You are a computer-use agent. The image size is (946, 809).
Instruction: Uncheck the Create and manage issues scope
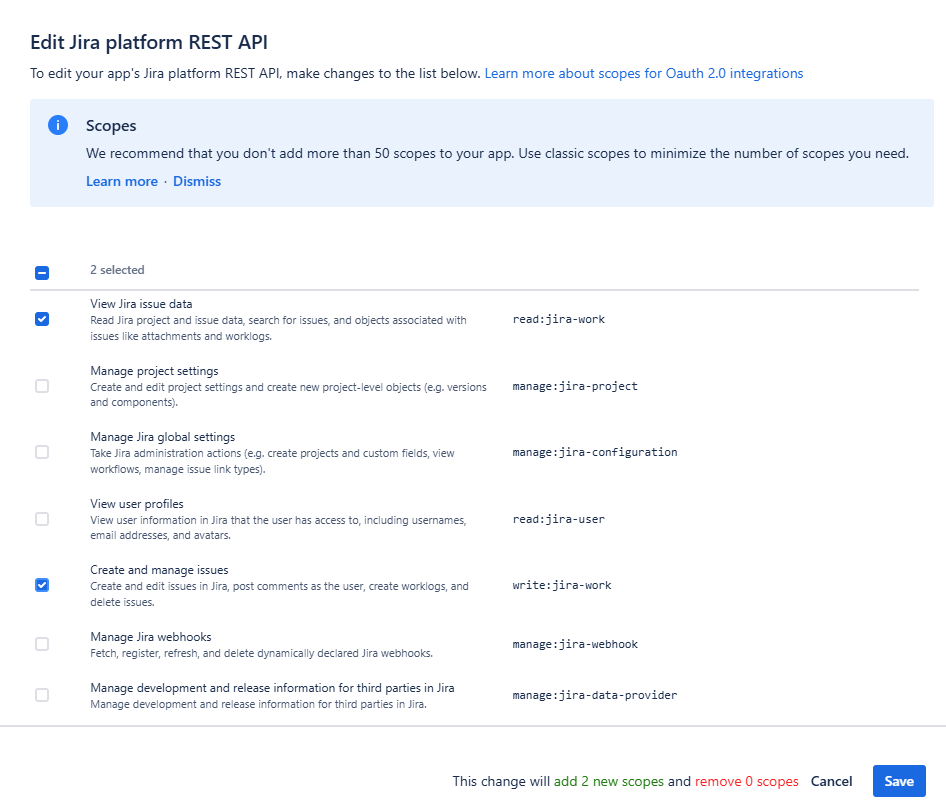tap(42, 584)
